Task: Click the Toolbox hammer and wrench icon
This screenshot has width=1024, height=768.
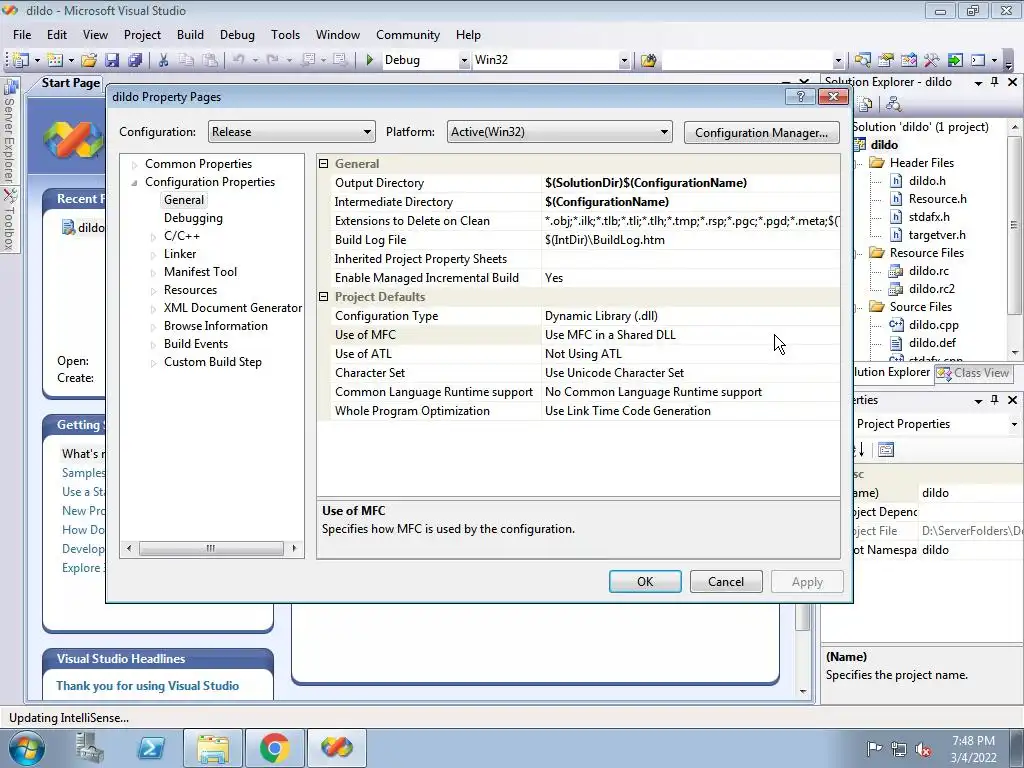Action: tap(931, 60)
